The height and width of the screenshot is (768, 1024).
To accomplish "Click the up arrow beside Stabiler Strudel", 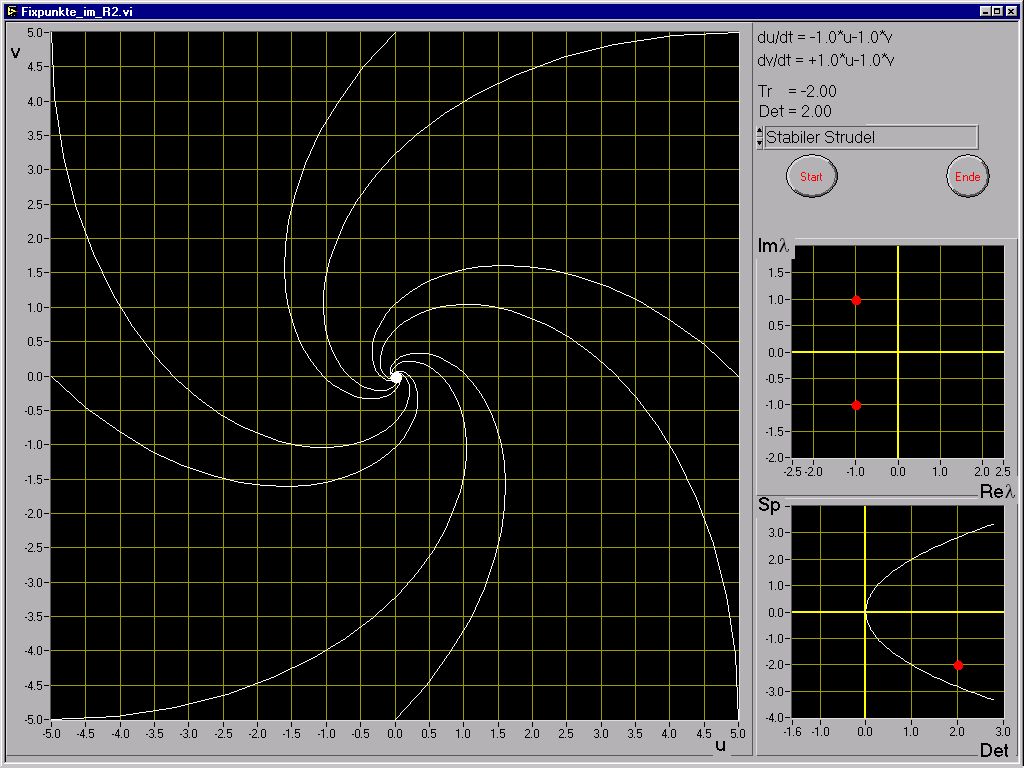I will tap(759, 132).
